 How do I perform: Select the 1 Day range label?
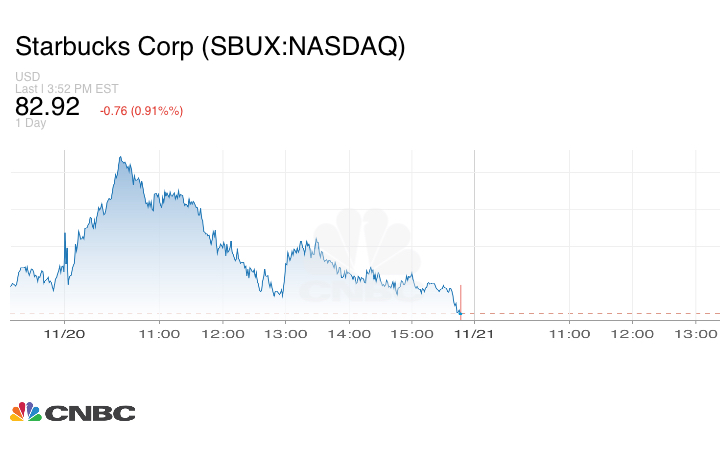30,123
